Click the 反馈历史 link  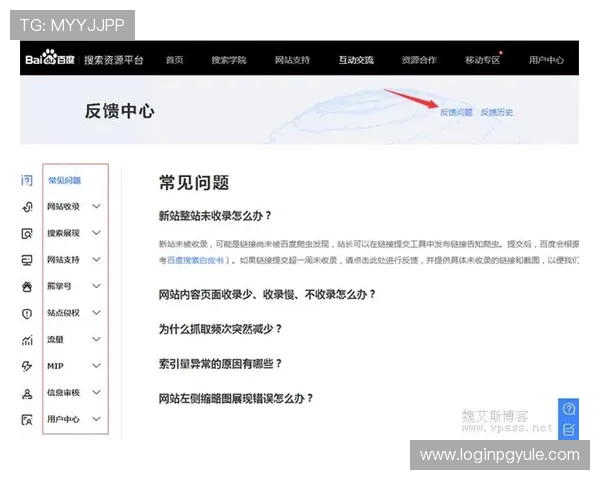pyautogui.click(x=497, y=112)
